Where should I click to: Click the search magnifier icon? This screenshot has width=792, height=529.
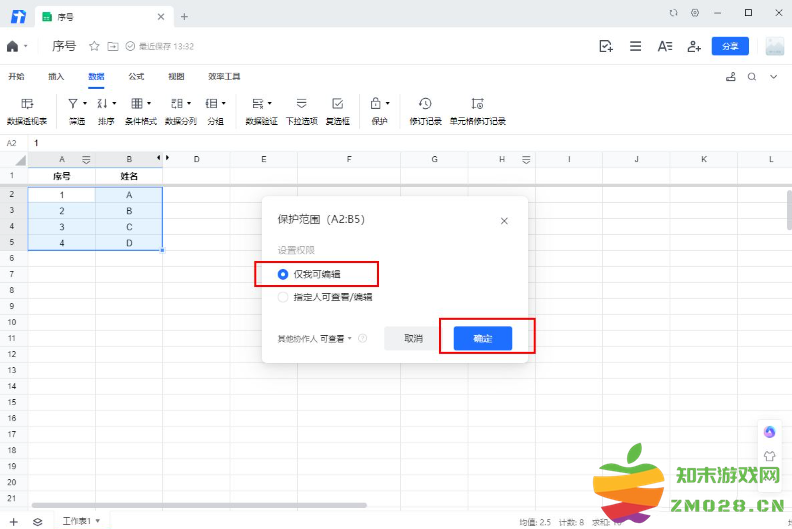[773, 76]
